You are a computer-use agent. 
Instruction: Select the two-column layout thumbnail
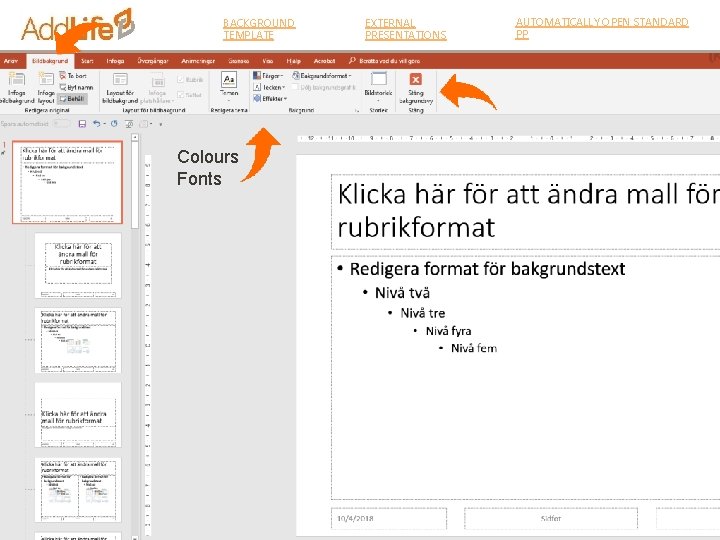coord(78,490)
